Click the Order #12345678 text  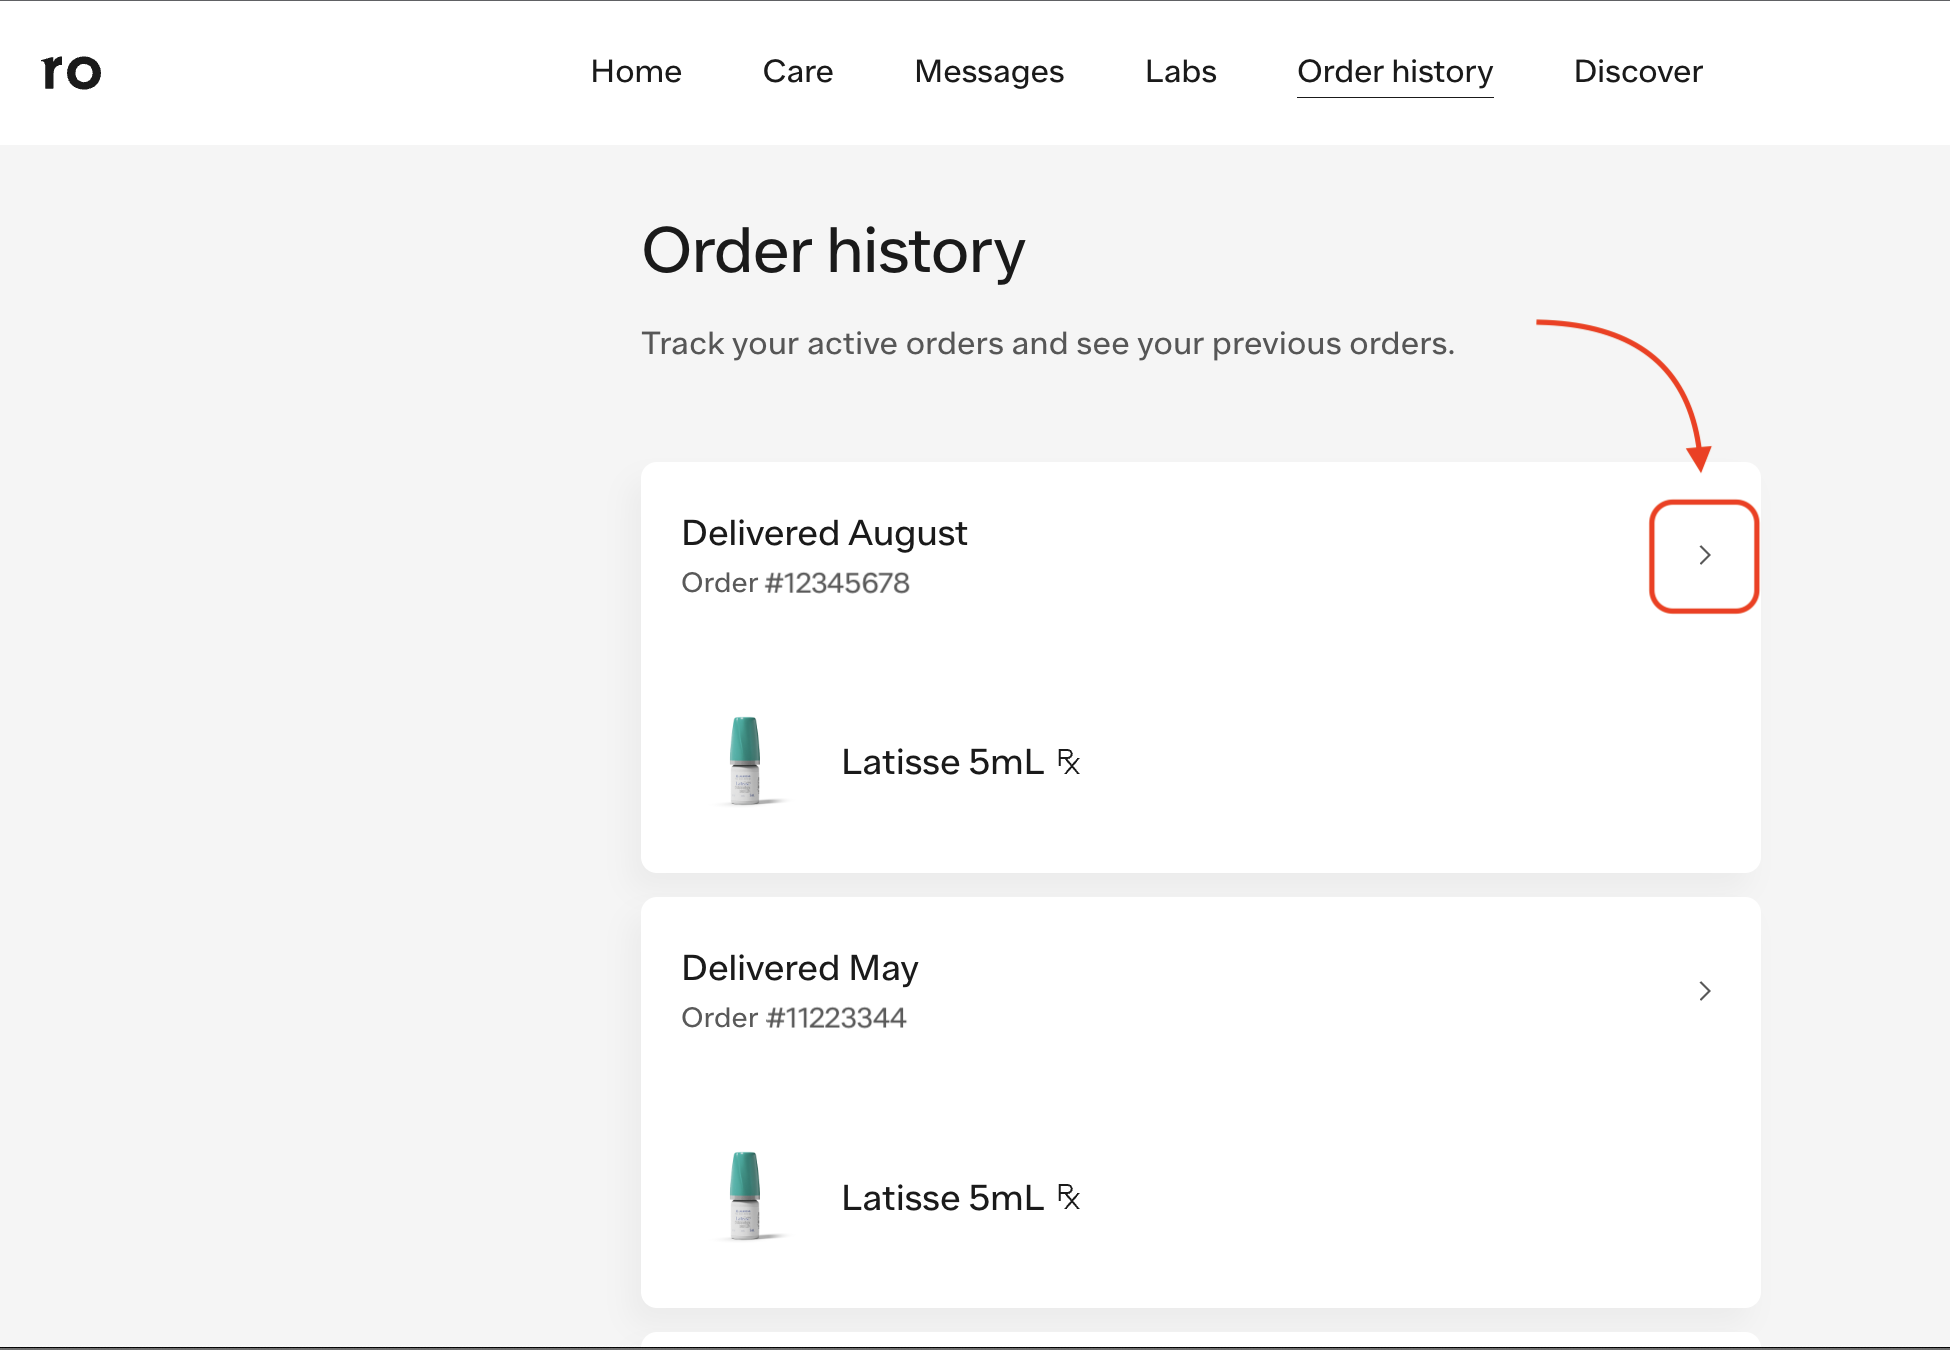click(795, 583)
